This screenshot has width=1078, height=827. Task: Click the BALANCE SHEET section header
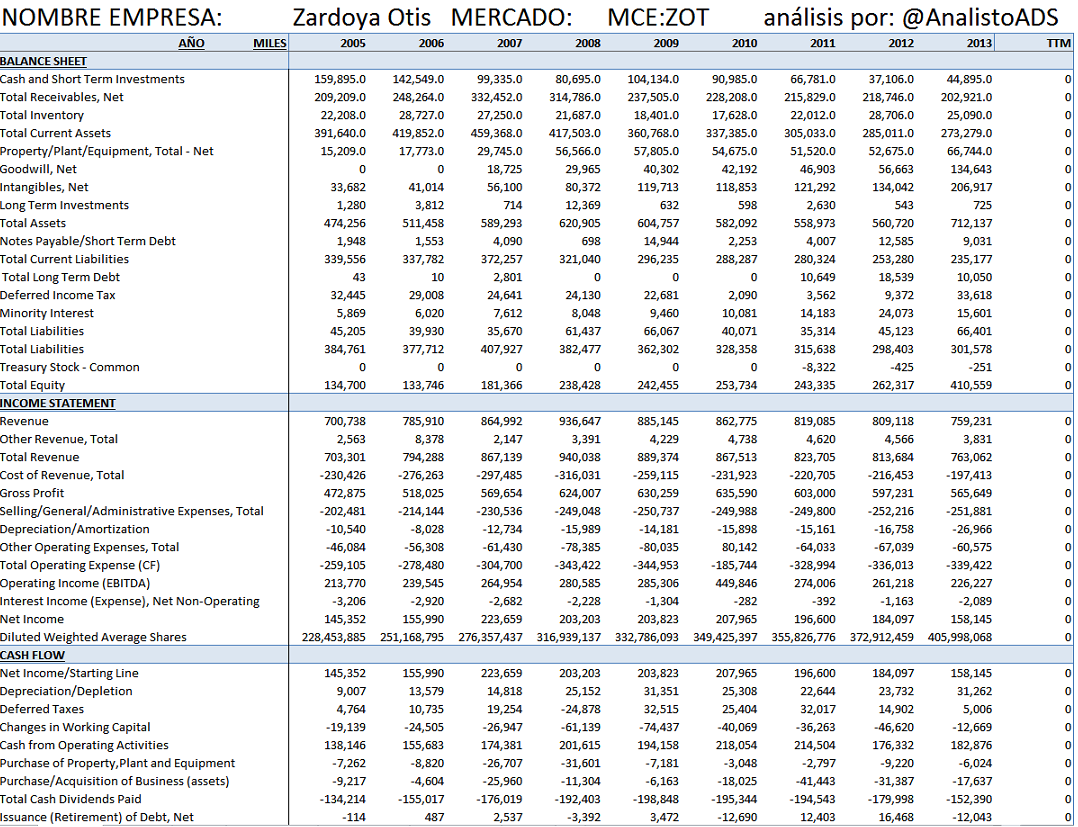pos(43,61)
